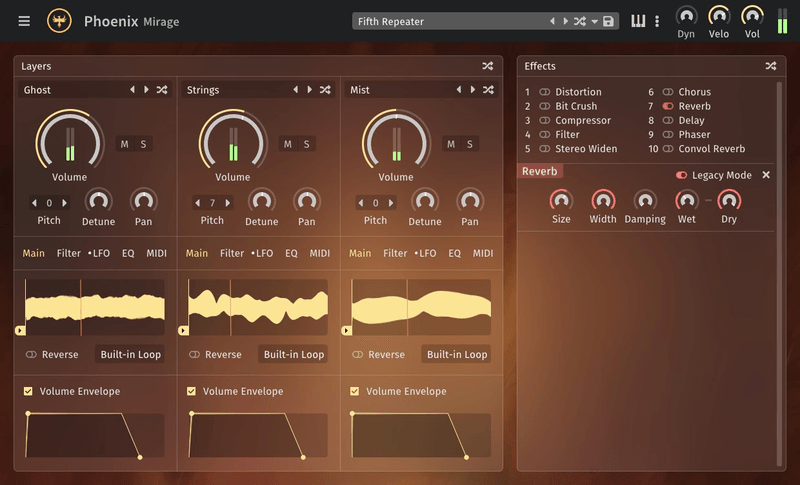Enable the Chorus effect toggle
This screenshot has height=485, width=800.
pos(668,92)
